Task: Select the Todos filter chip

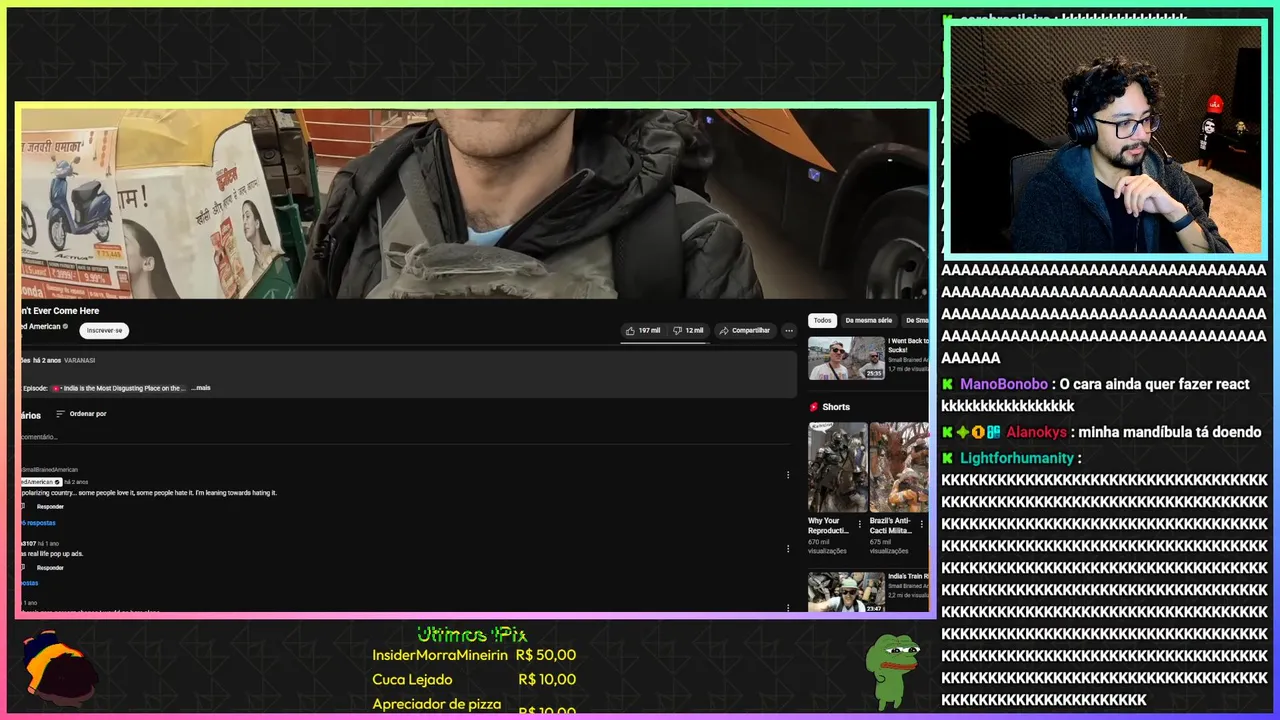Action: pyautogui.click(x=822, y=320)
